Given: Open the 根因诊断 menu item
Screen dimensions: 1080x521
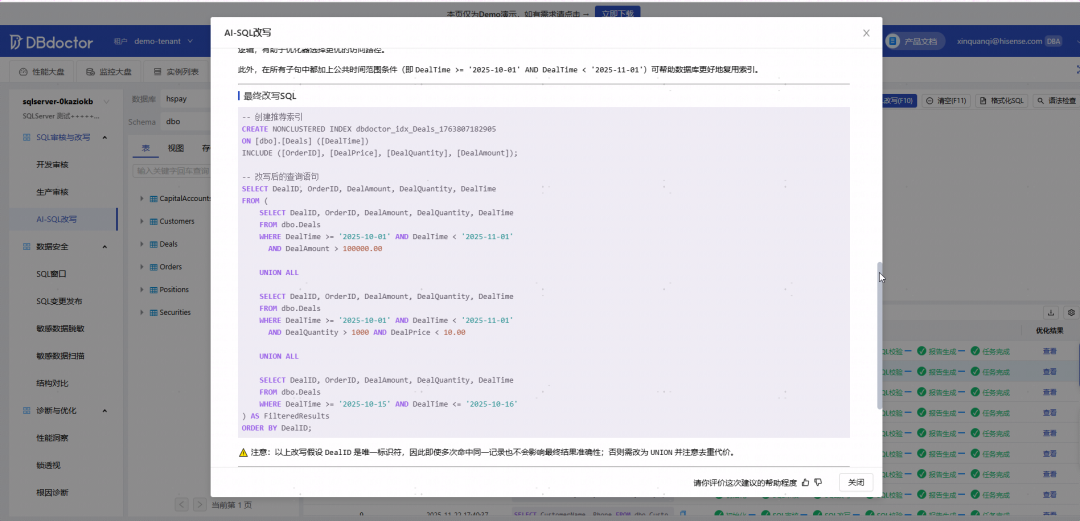Looking at the screenshot, I should coord(52,493).
